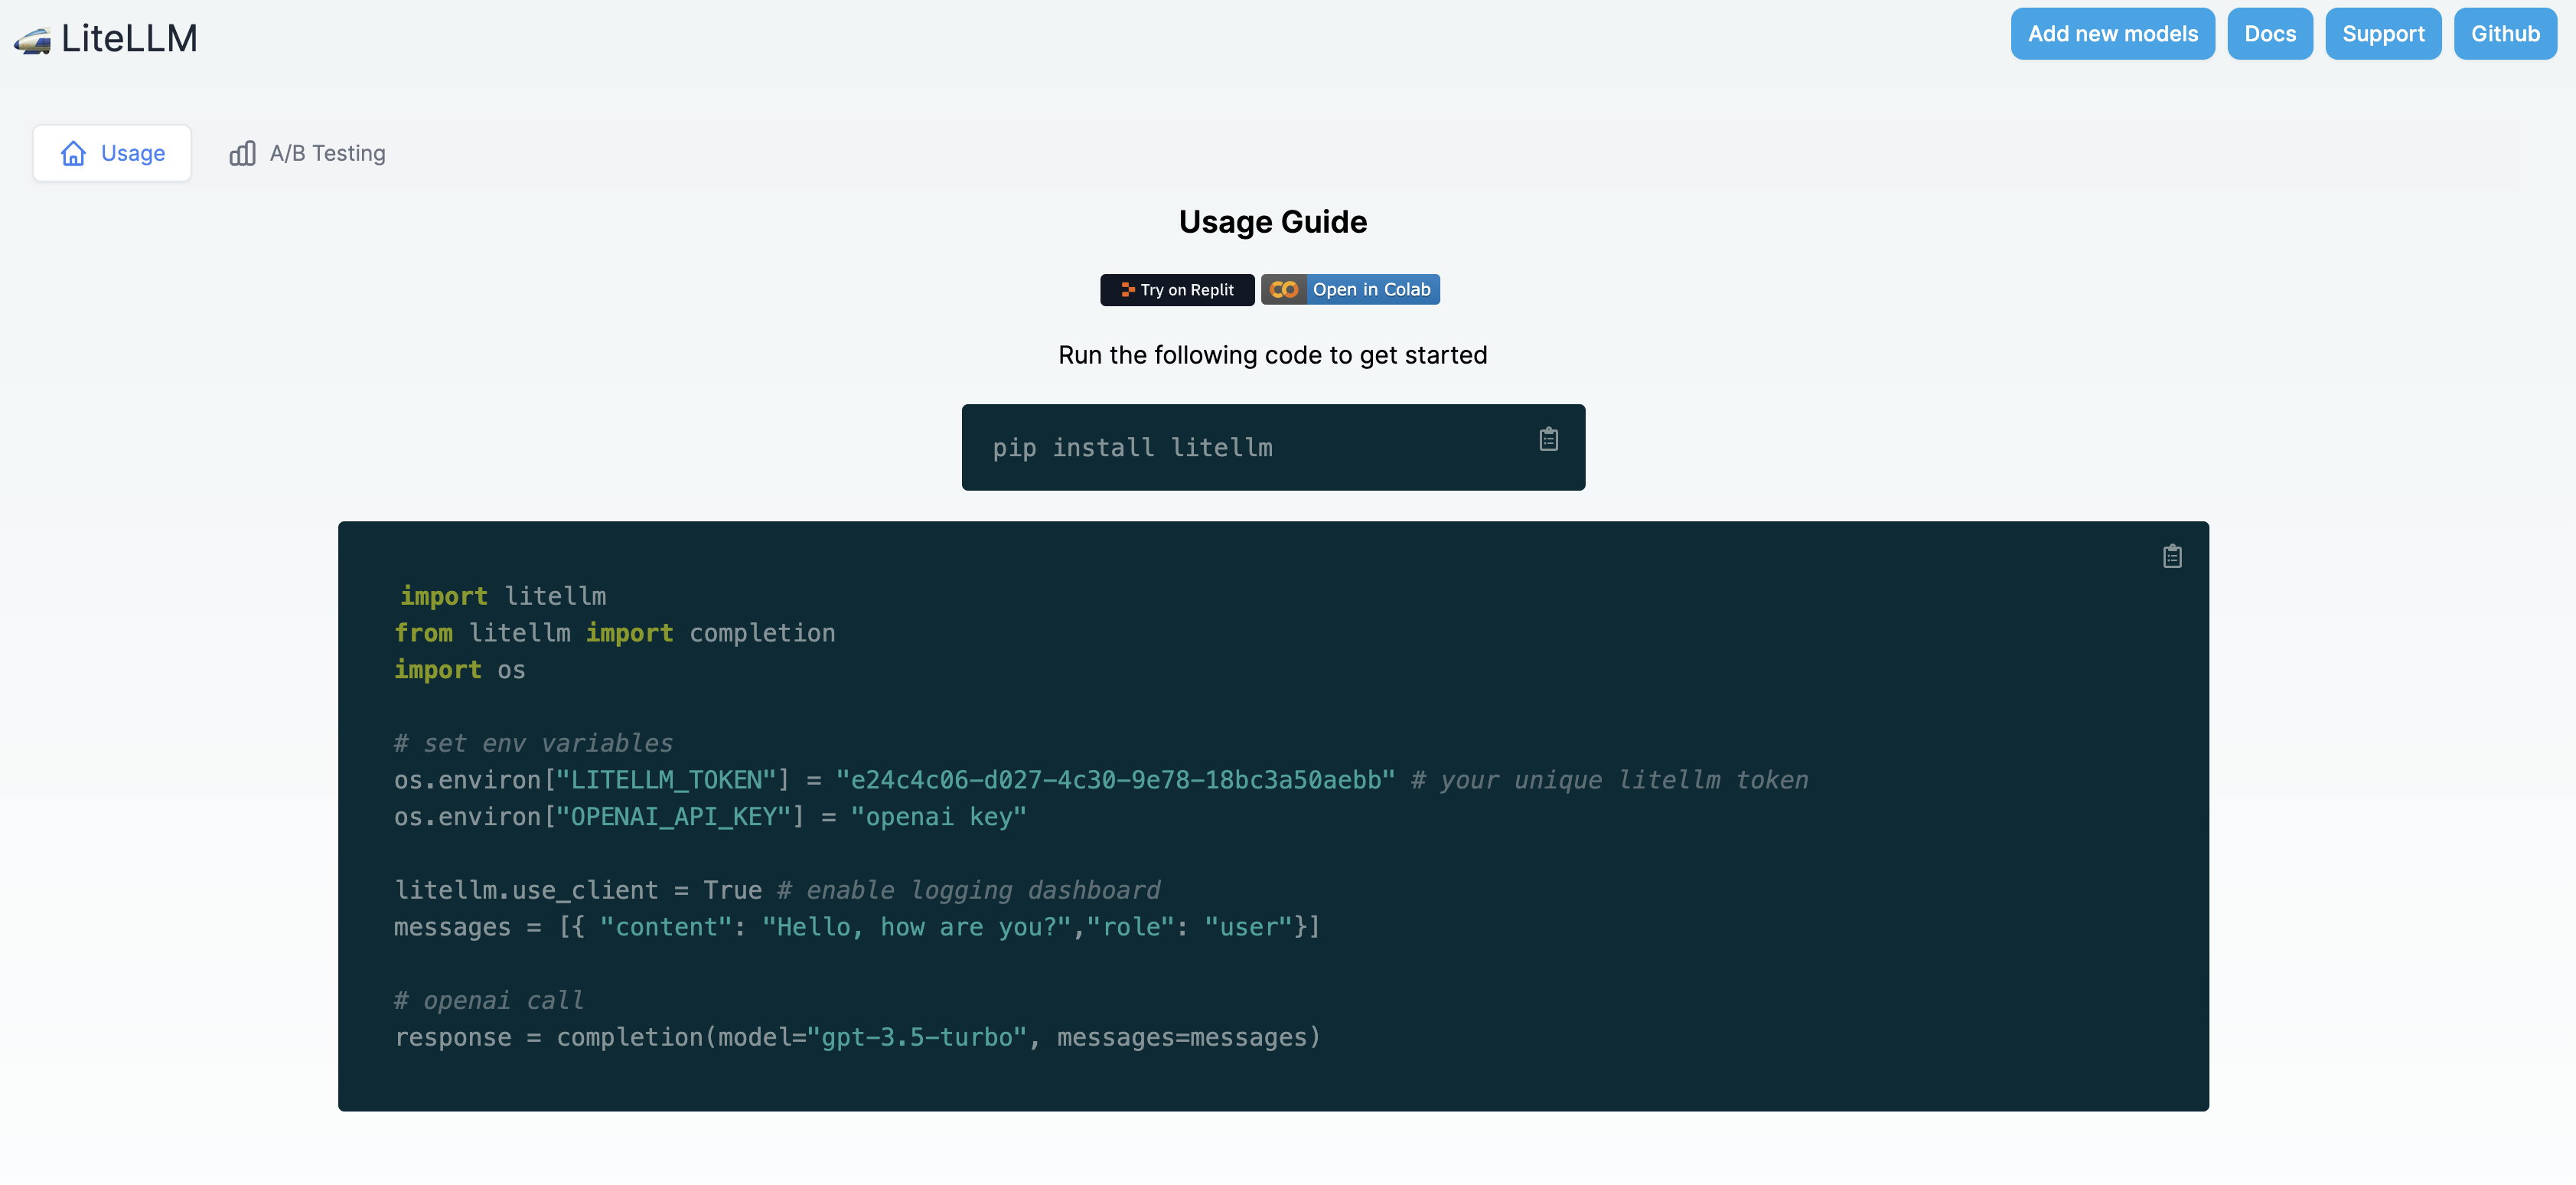Copy the Python code block with the clipboard icon
This screenshot has height=1185, width=2576.
click(x=2172, y=556)
